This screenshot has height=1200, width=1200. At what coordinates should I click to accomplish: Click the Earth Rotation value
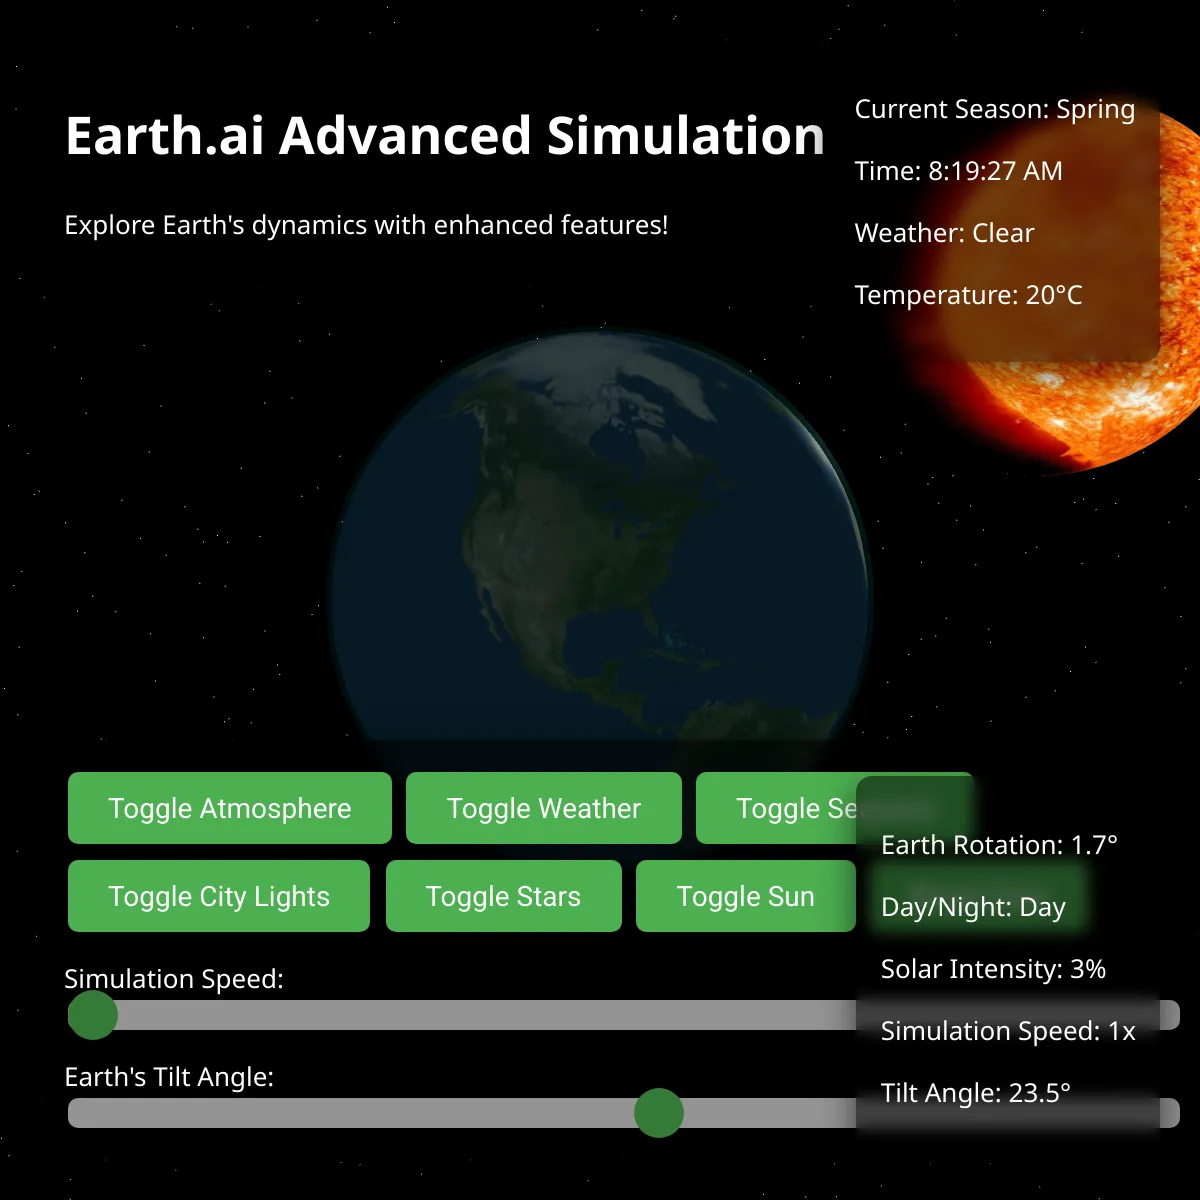[x=999, y=845]
